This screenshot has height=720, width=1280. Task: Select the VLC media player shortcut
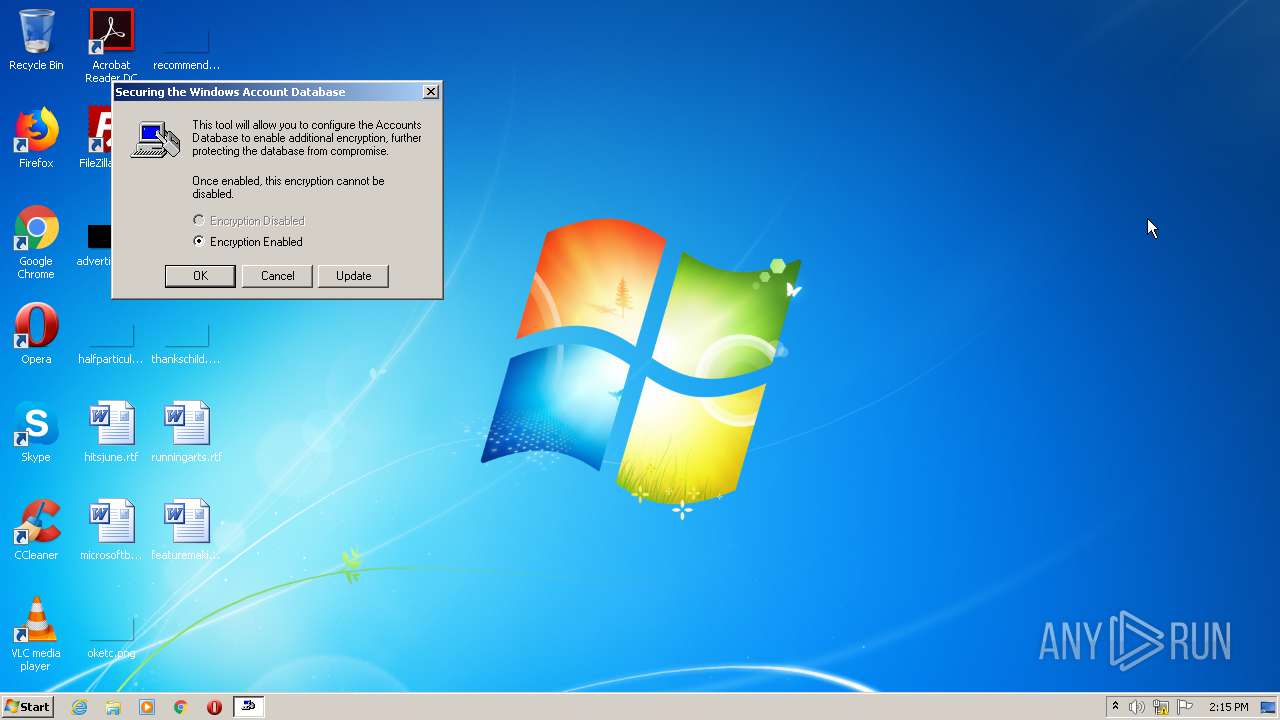tap(36, 634)
